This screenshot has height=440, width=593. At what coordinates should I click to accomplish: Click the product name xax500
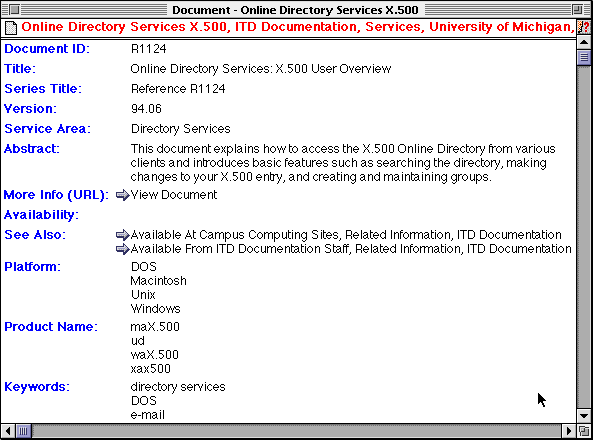[x=151, y=369]
